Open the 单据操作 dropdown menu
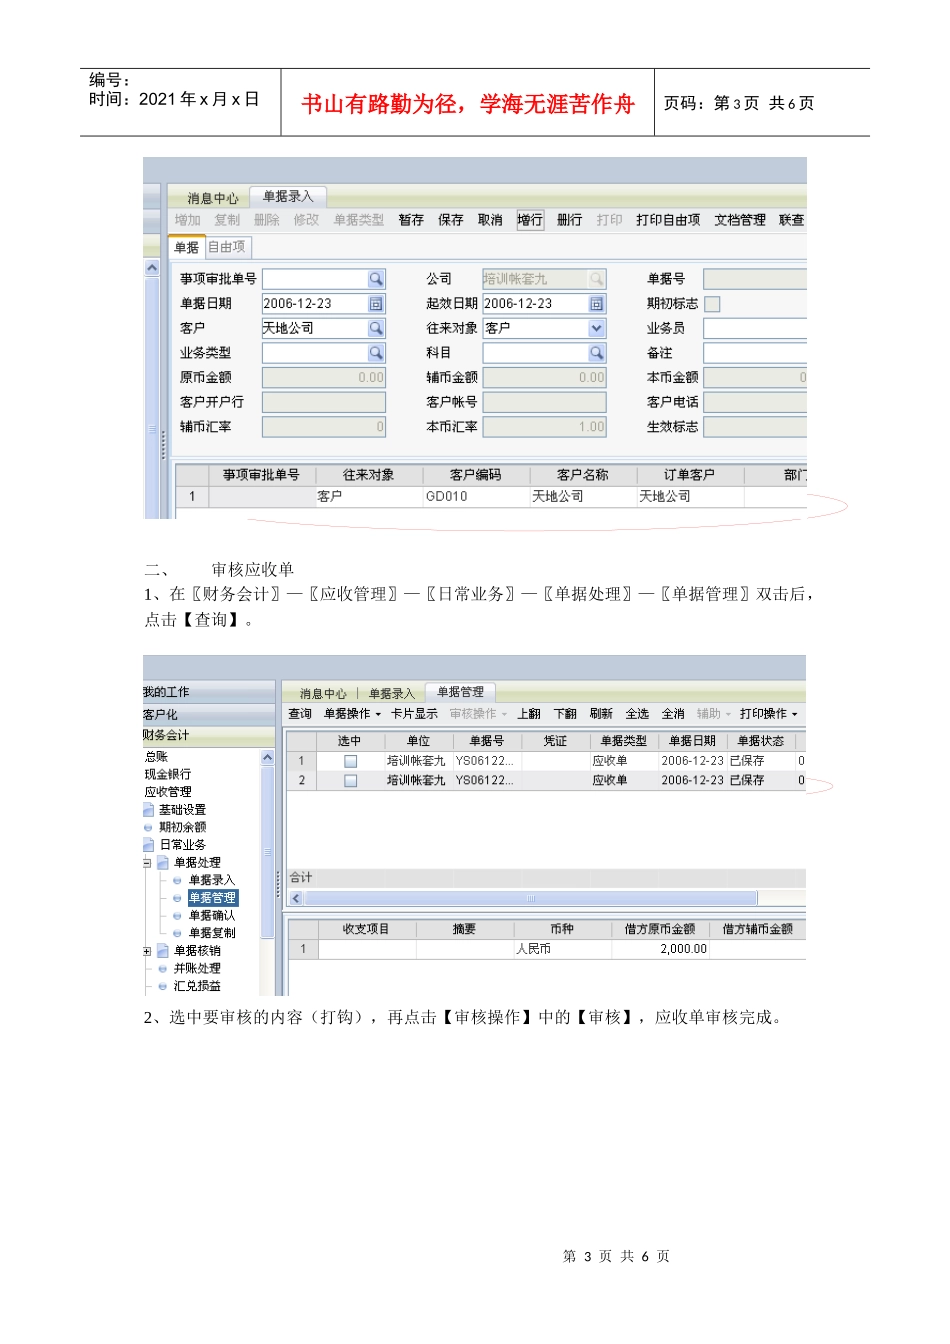 click(x=352, y=714)
